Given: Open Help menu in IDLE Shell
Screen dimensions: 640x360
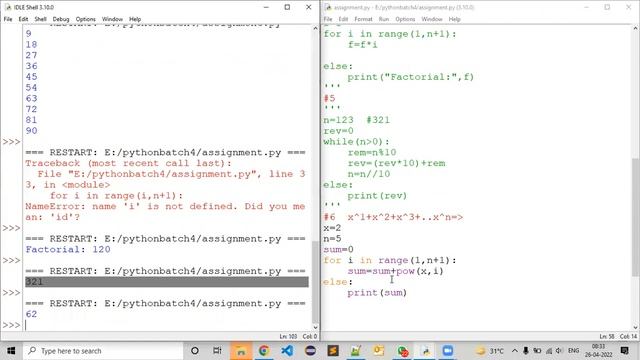Looking at the screenshot, I should tap(135, 19).
